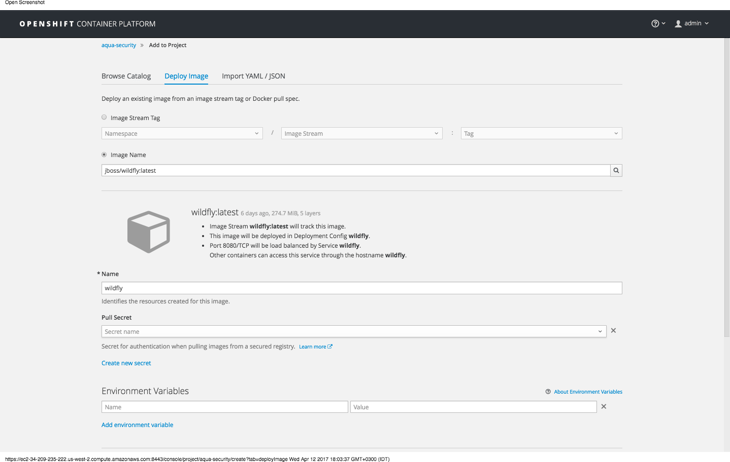This screenshot has width=730, height=462.
Task: Select the Image Stream Tag radio button
Action: click(x=104, y=117)
